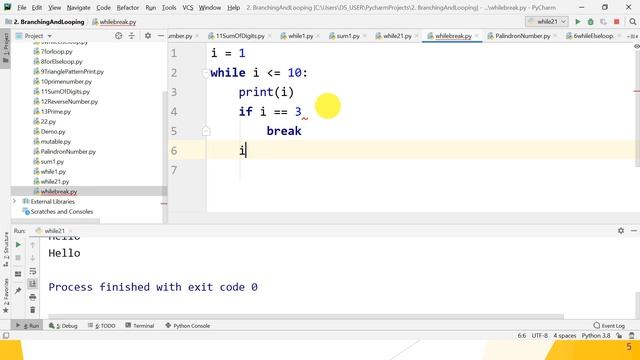Go to line via the 6:6 caret position
The height and width of the screenshot is (360, 640).
point(522,336)
